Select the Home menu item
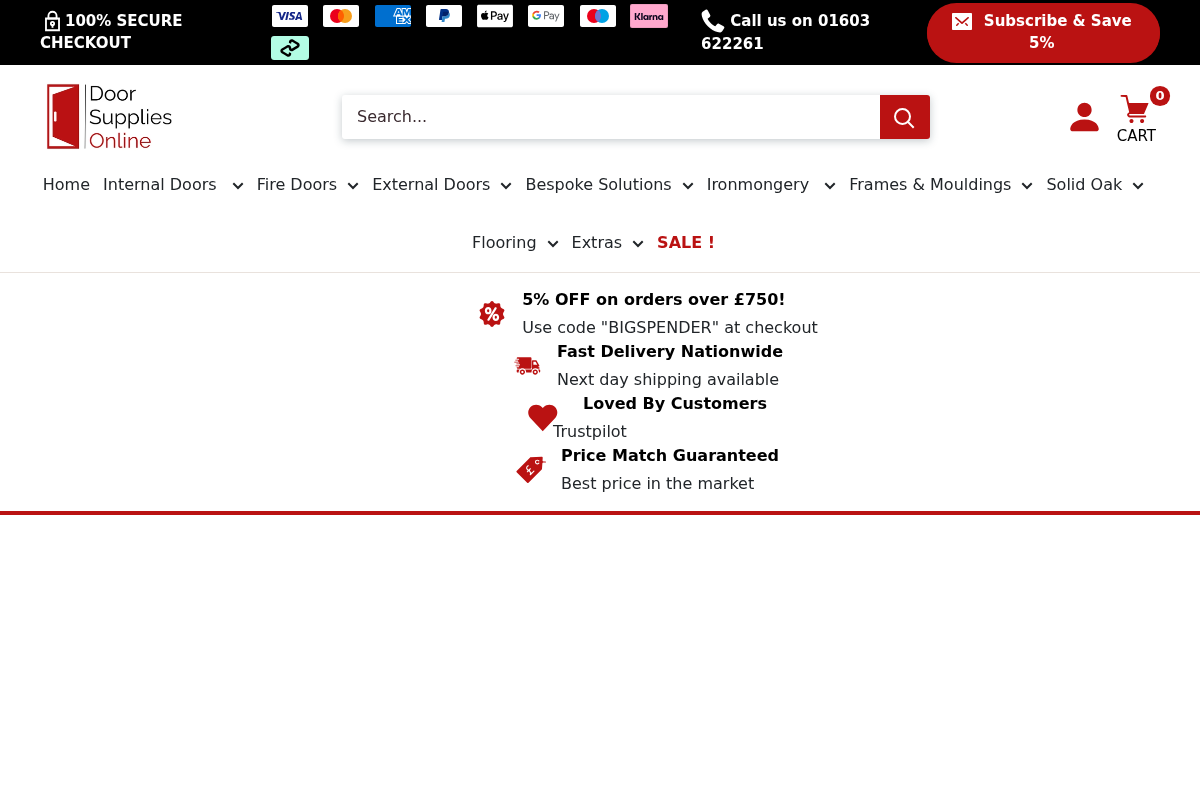This screenshot has height=800, width=1200. tap(66, 184)
